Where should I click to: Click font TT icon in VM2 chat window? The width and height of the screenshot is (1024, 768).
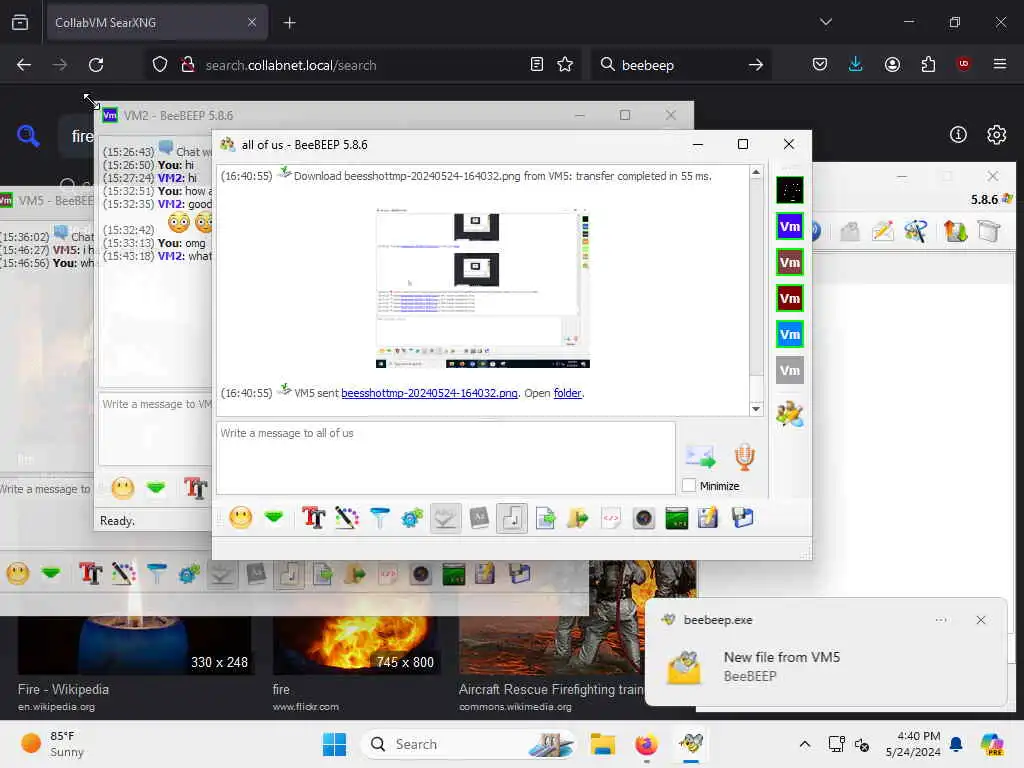click(x=195, y=488)
